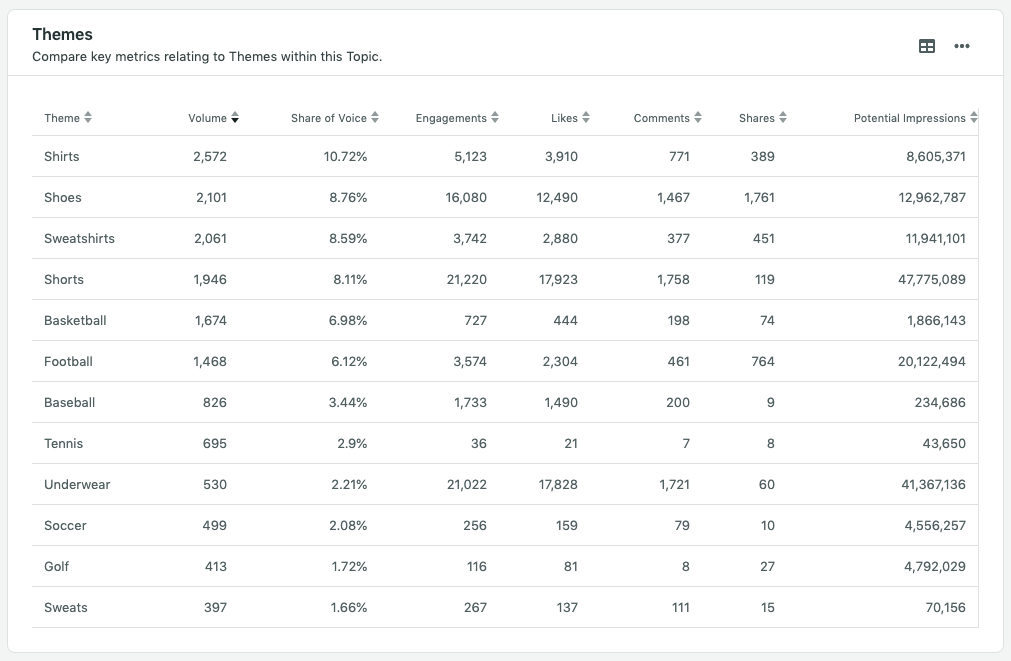Click the Share of Voice header label
1011x661 pixels.
pos(328,118)
